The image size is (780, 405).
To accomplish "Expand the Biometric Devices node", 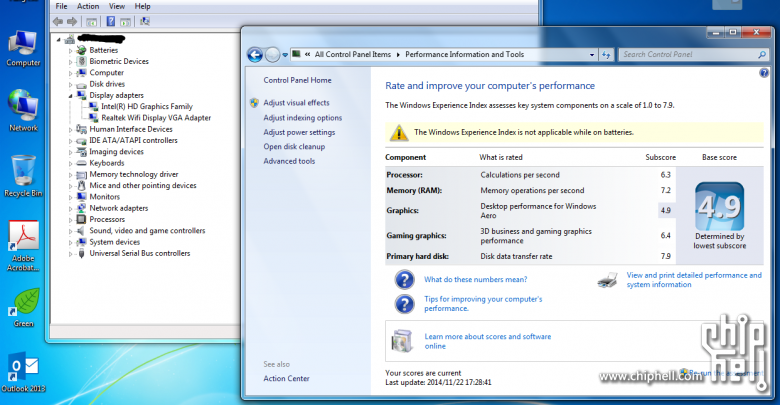I will tap(71, 62).
